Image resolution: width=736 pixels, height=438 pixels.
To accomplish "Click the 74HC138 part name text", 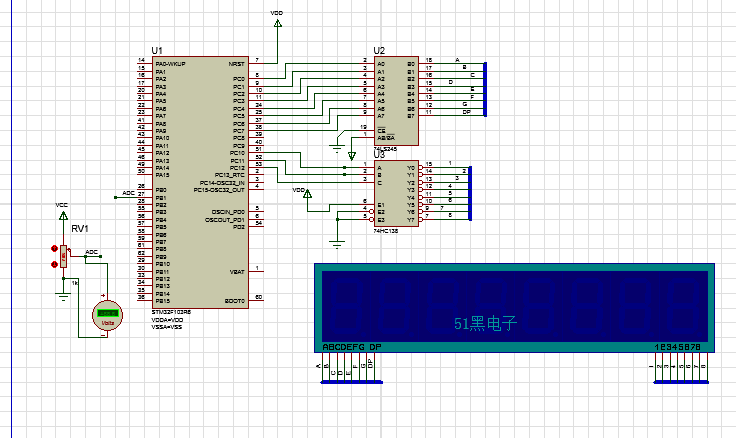I will tap(385, 231).
